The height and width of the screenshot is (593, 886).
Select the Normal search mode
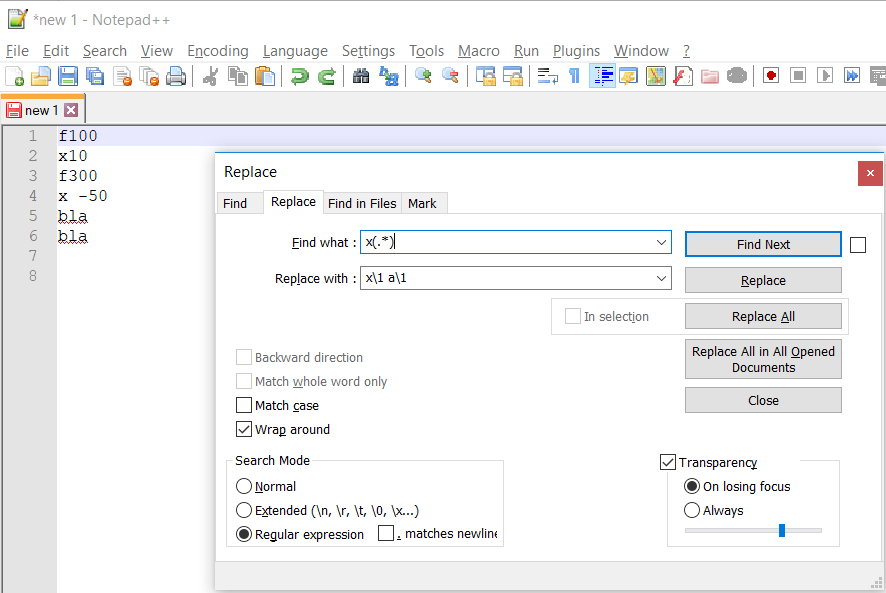244,487
